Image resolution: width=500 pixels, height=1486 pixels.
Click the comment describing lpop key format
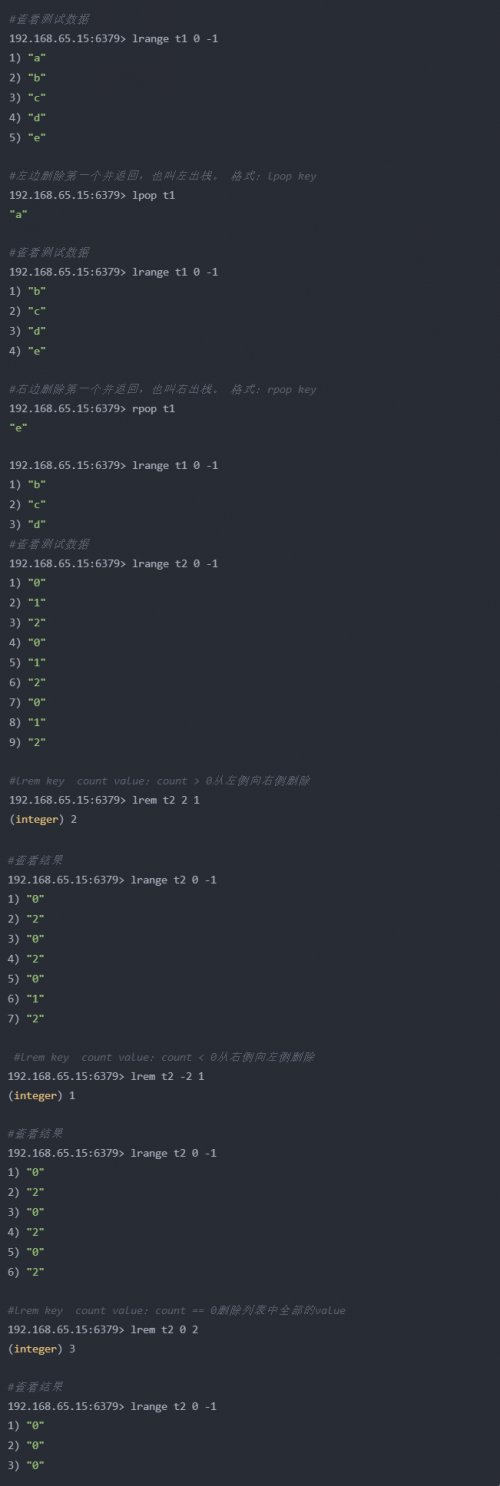pos(162,176)
